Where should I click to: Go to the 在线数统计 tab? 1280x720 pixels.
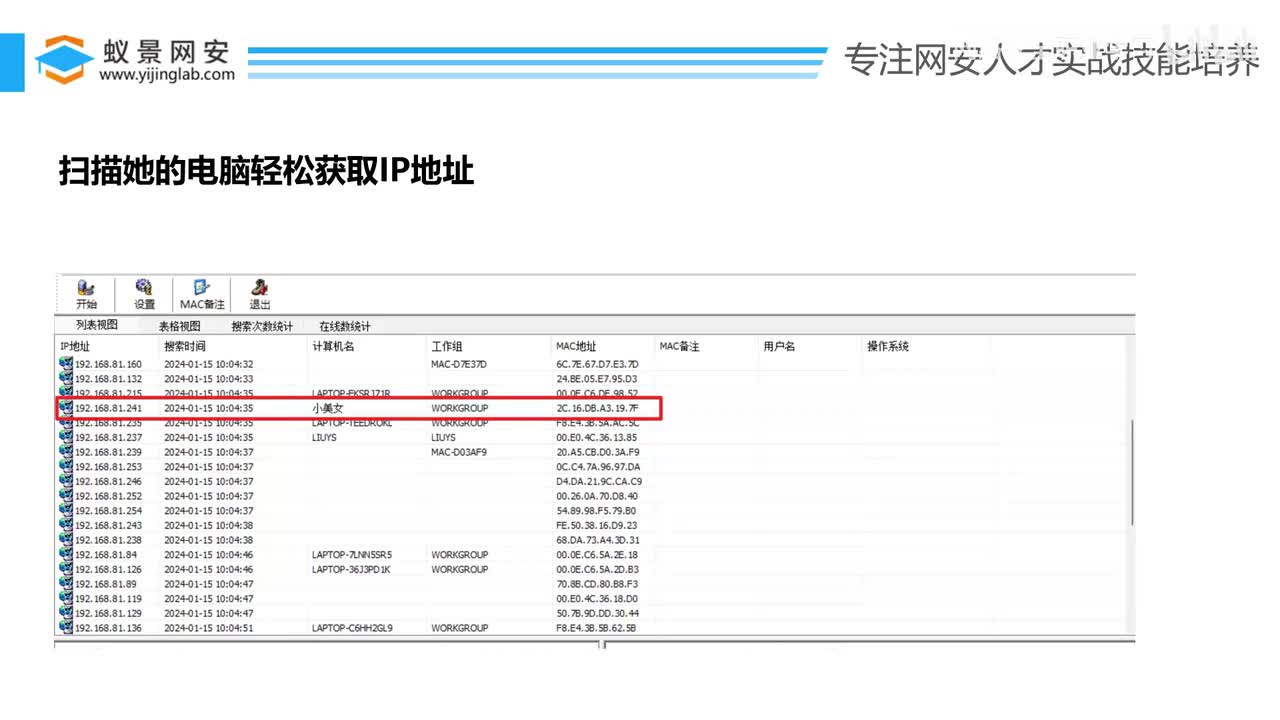click(345, 326)
